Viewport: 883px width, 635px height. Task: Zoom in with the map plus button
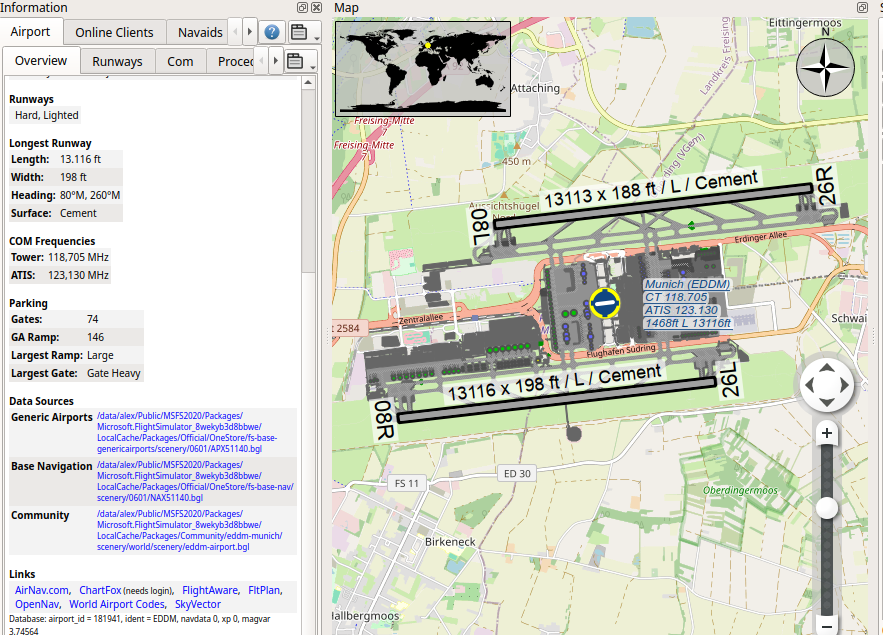pos(827,433)
